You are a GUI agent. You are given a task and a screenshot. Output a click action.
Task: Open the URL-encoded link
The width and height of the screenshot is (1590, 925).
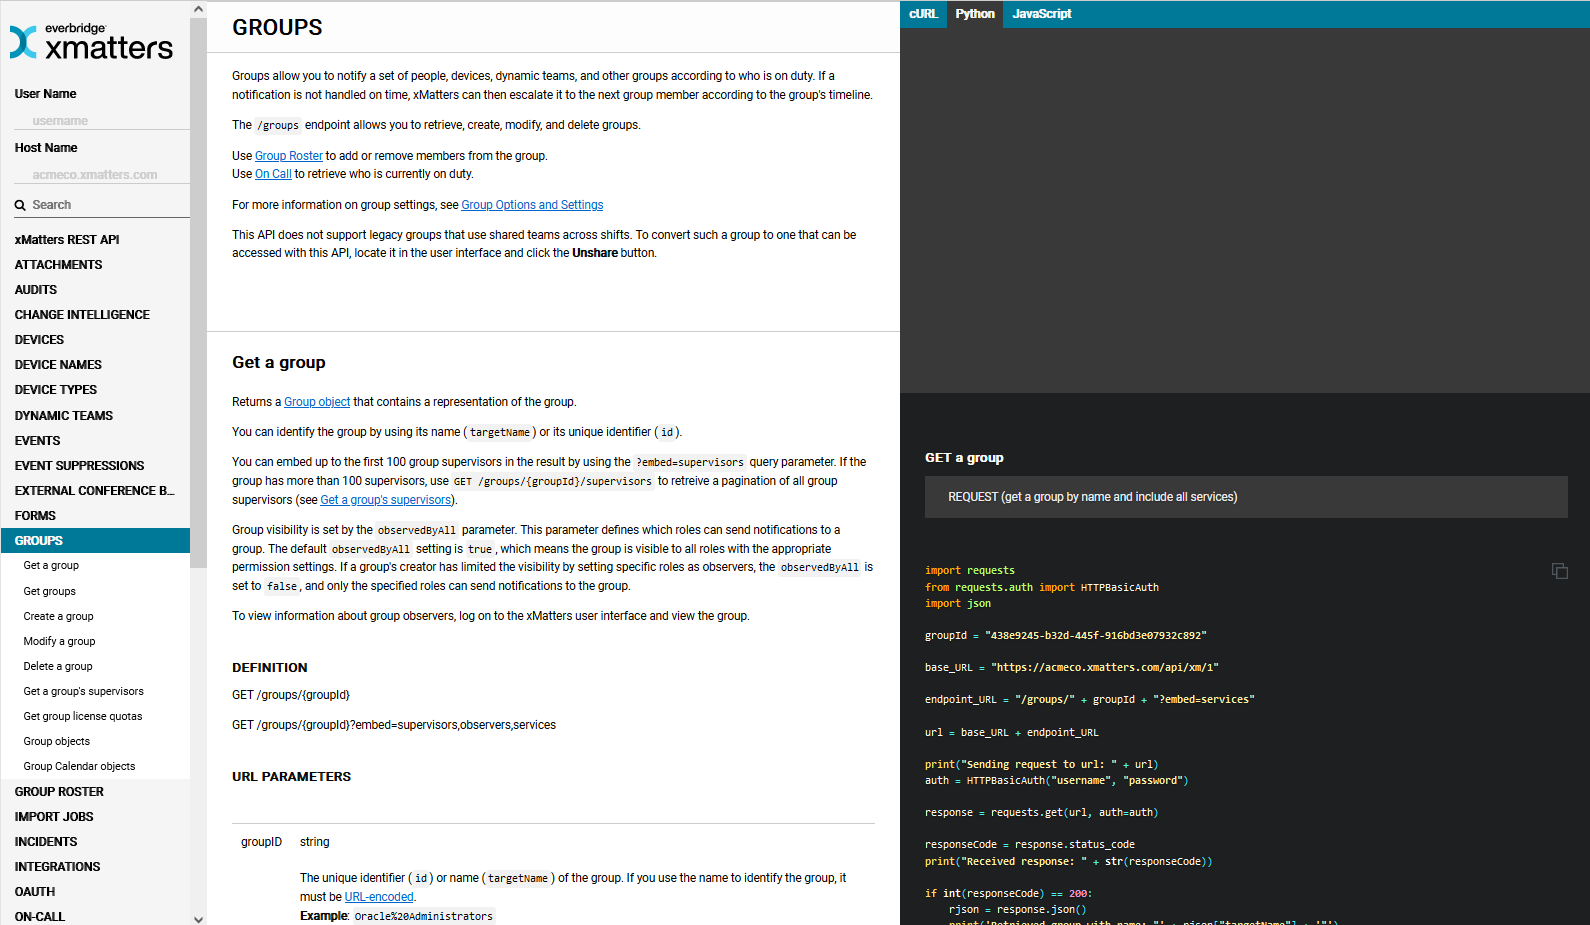pyautogui.click(x=379, y=897)
